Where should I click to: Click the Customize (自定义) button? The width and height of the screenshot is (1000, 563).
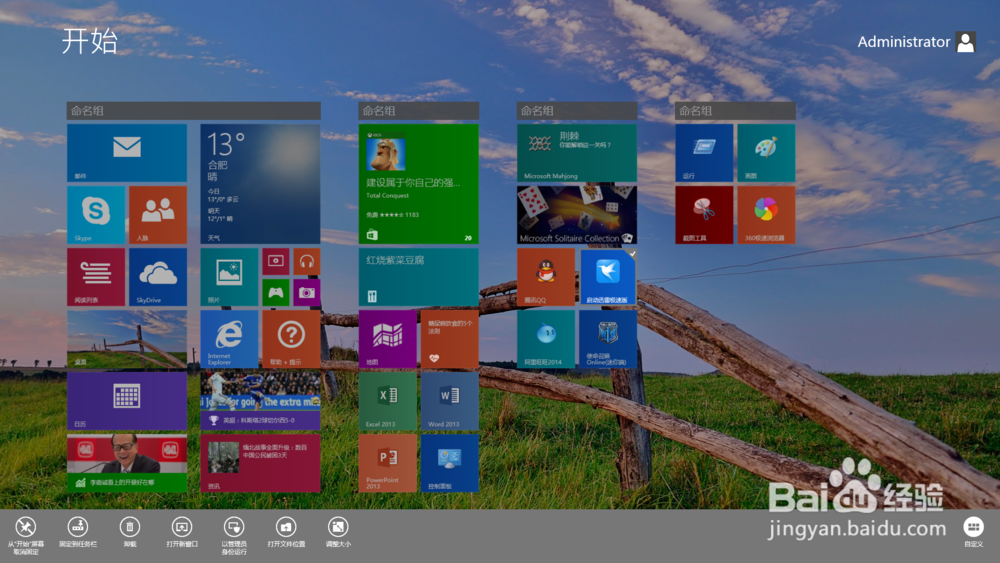click(x=973, y=532)
